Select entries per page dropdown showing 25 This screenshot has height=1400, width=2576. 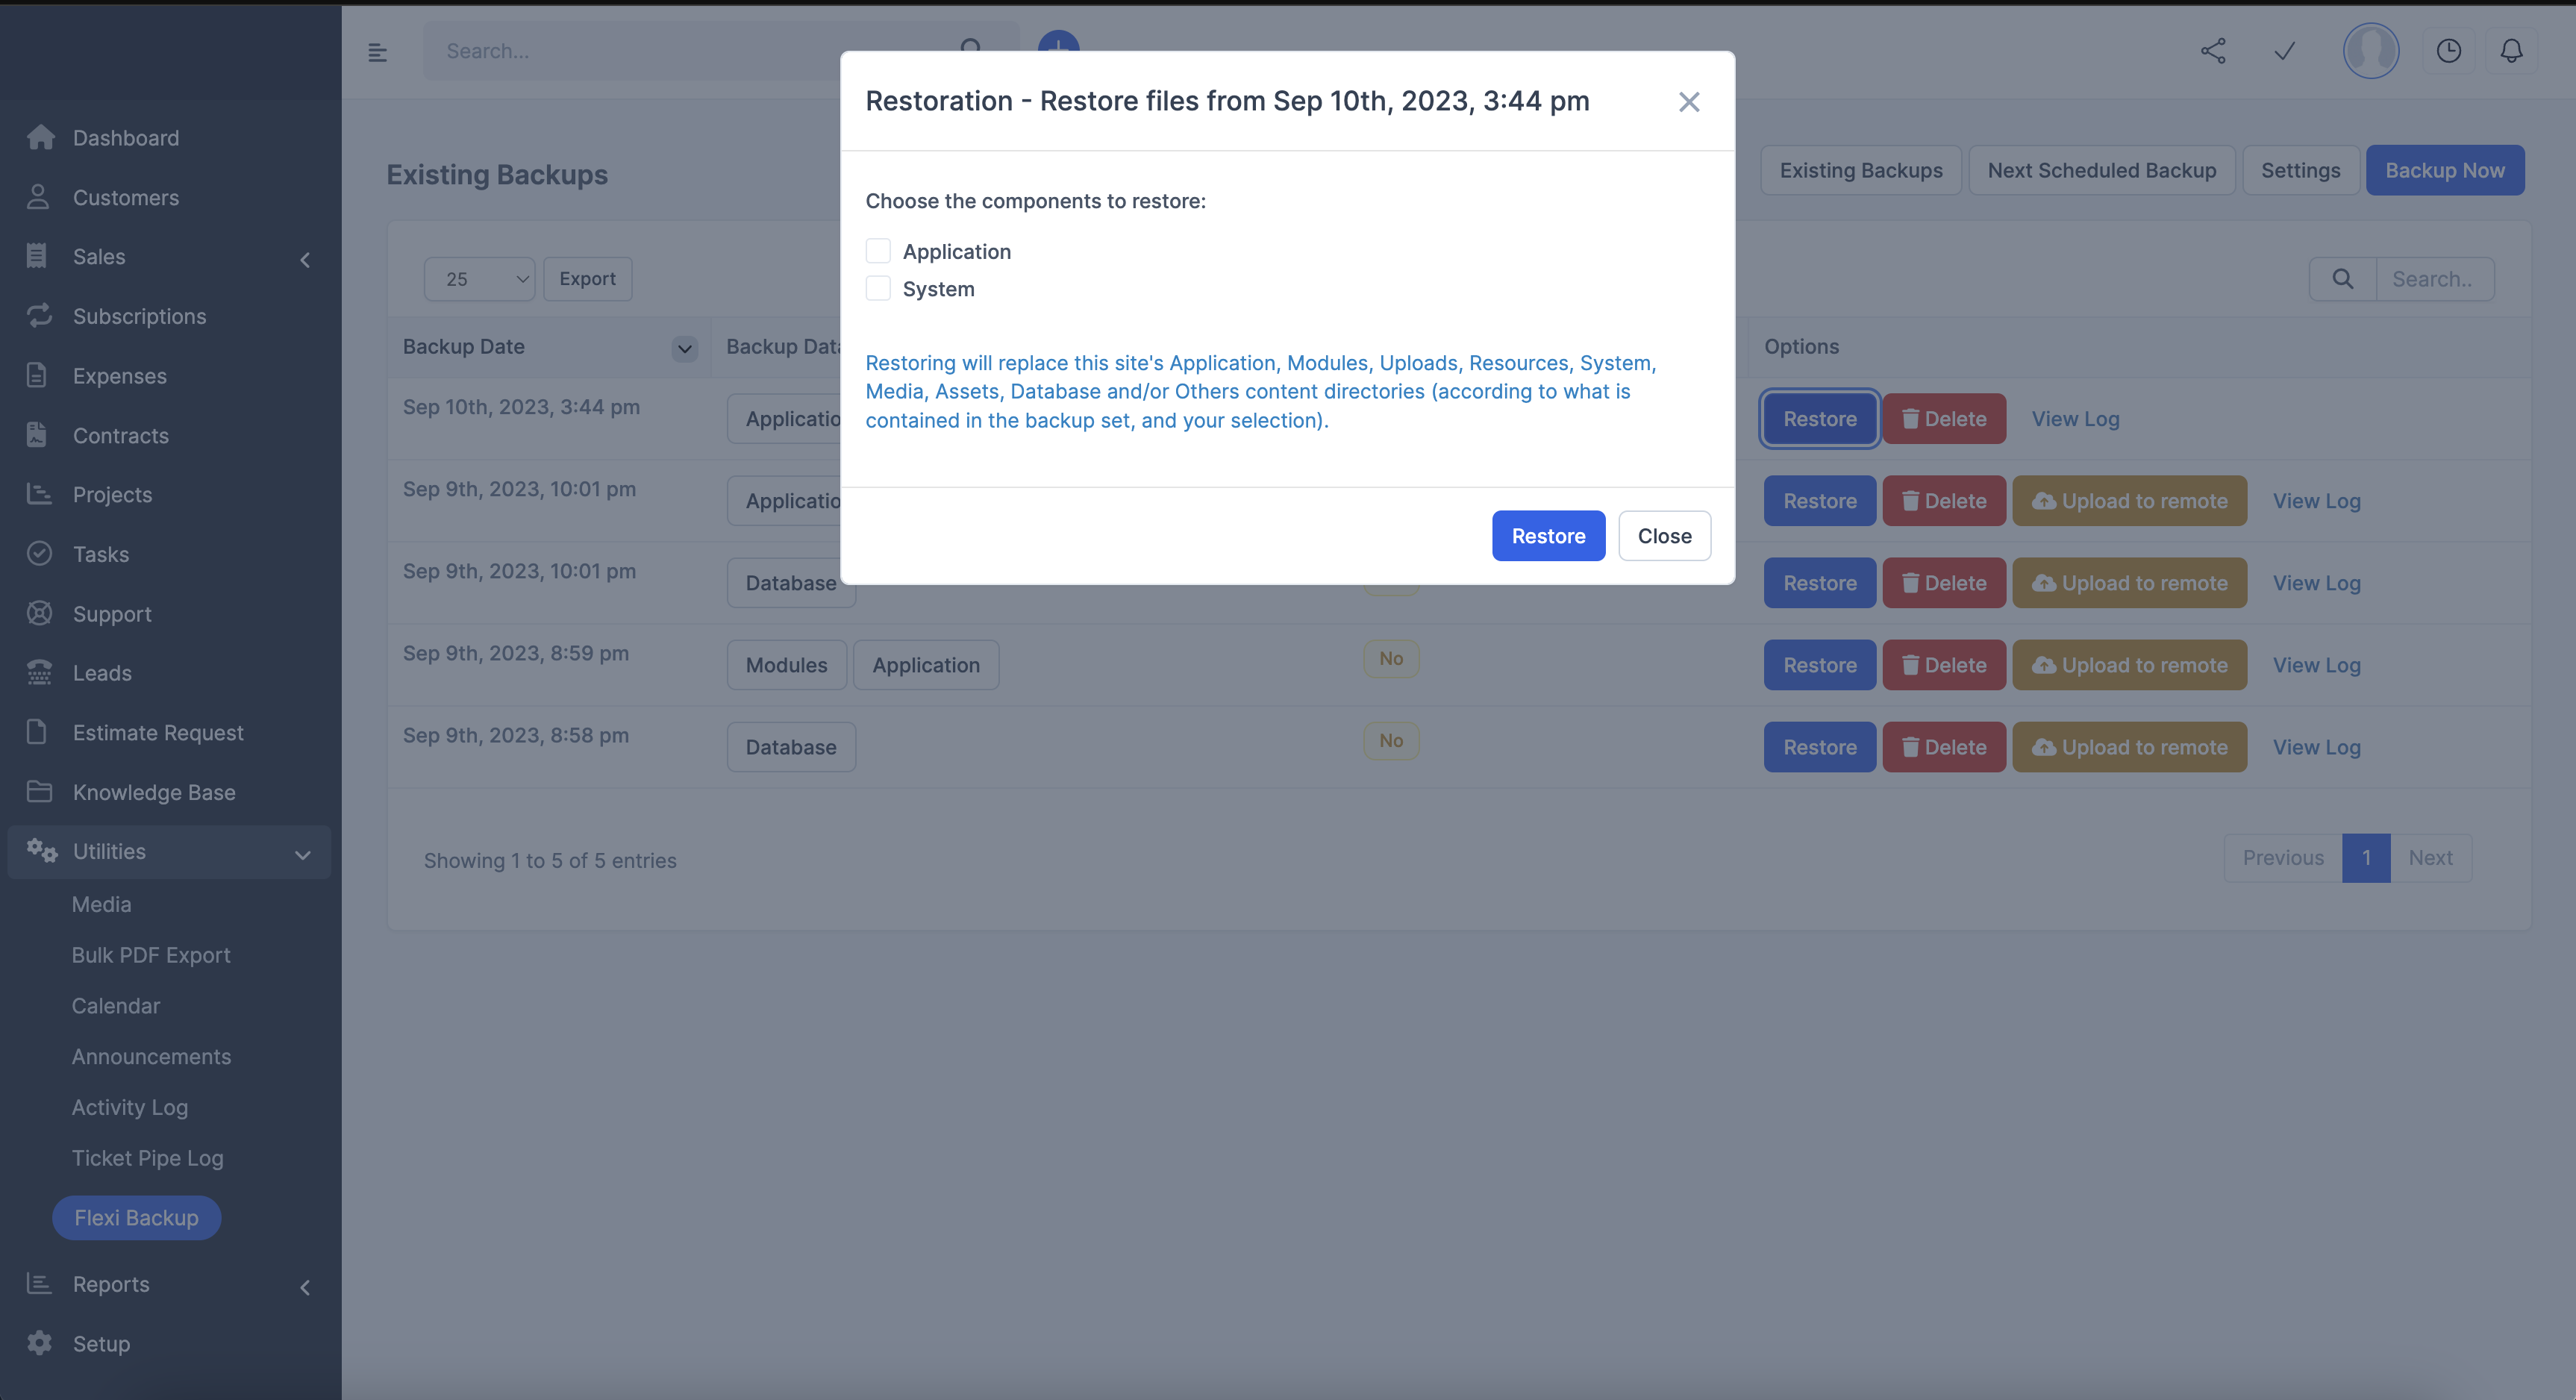pos(479,279)
